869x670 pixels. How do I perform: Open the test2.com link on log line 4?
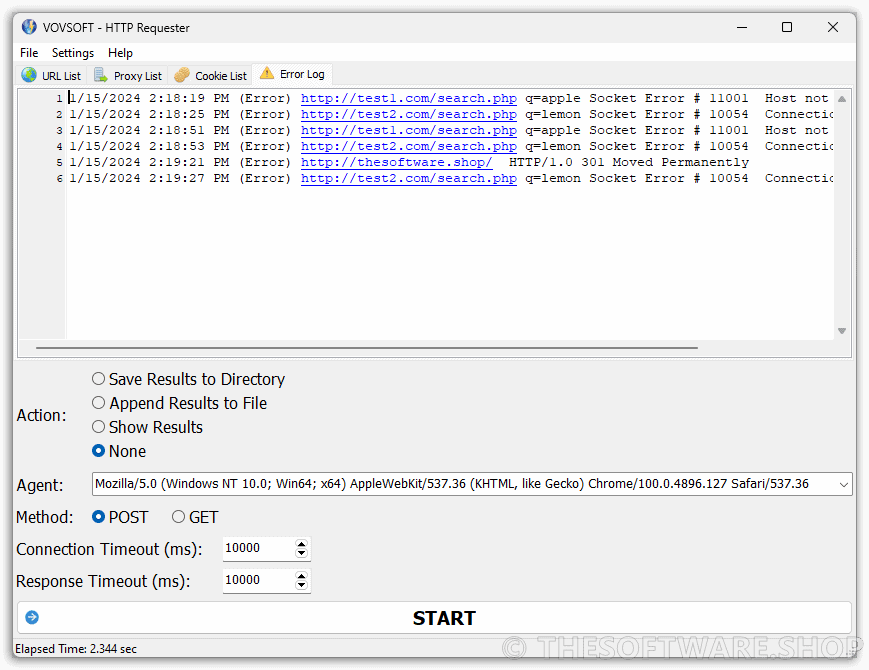(x=409, y=147)
